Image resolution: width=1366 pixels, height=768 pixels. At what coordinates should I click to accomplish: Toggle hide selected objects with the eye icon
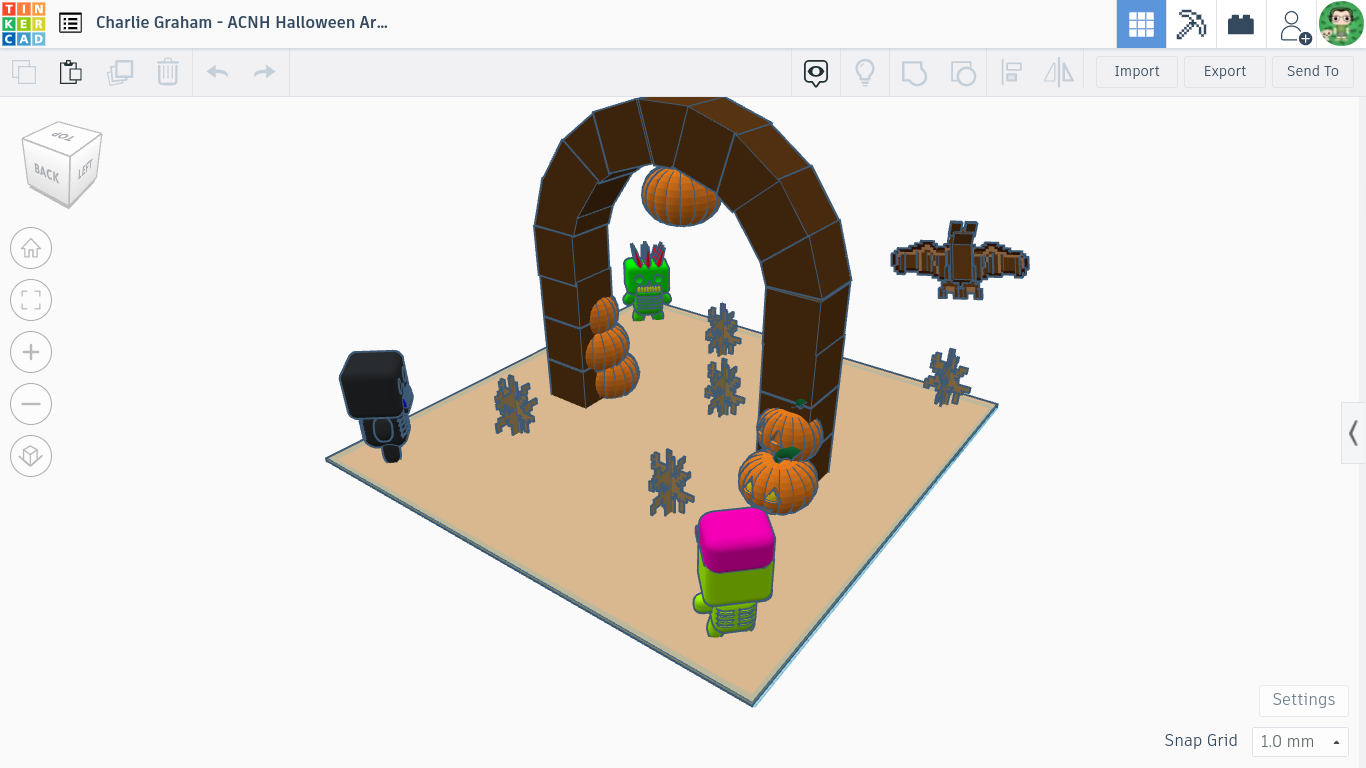click(816, 72)
